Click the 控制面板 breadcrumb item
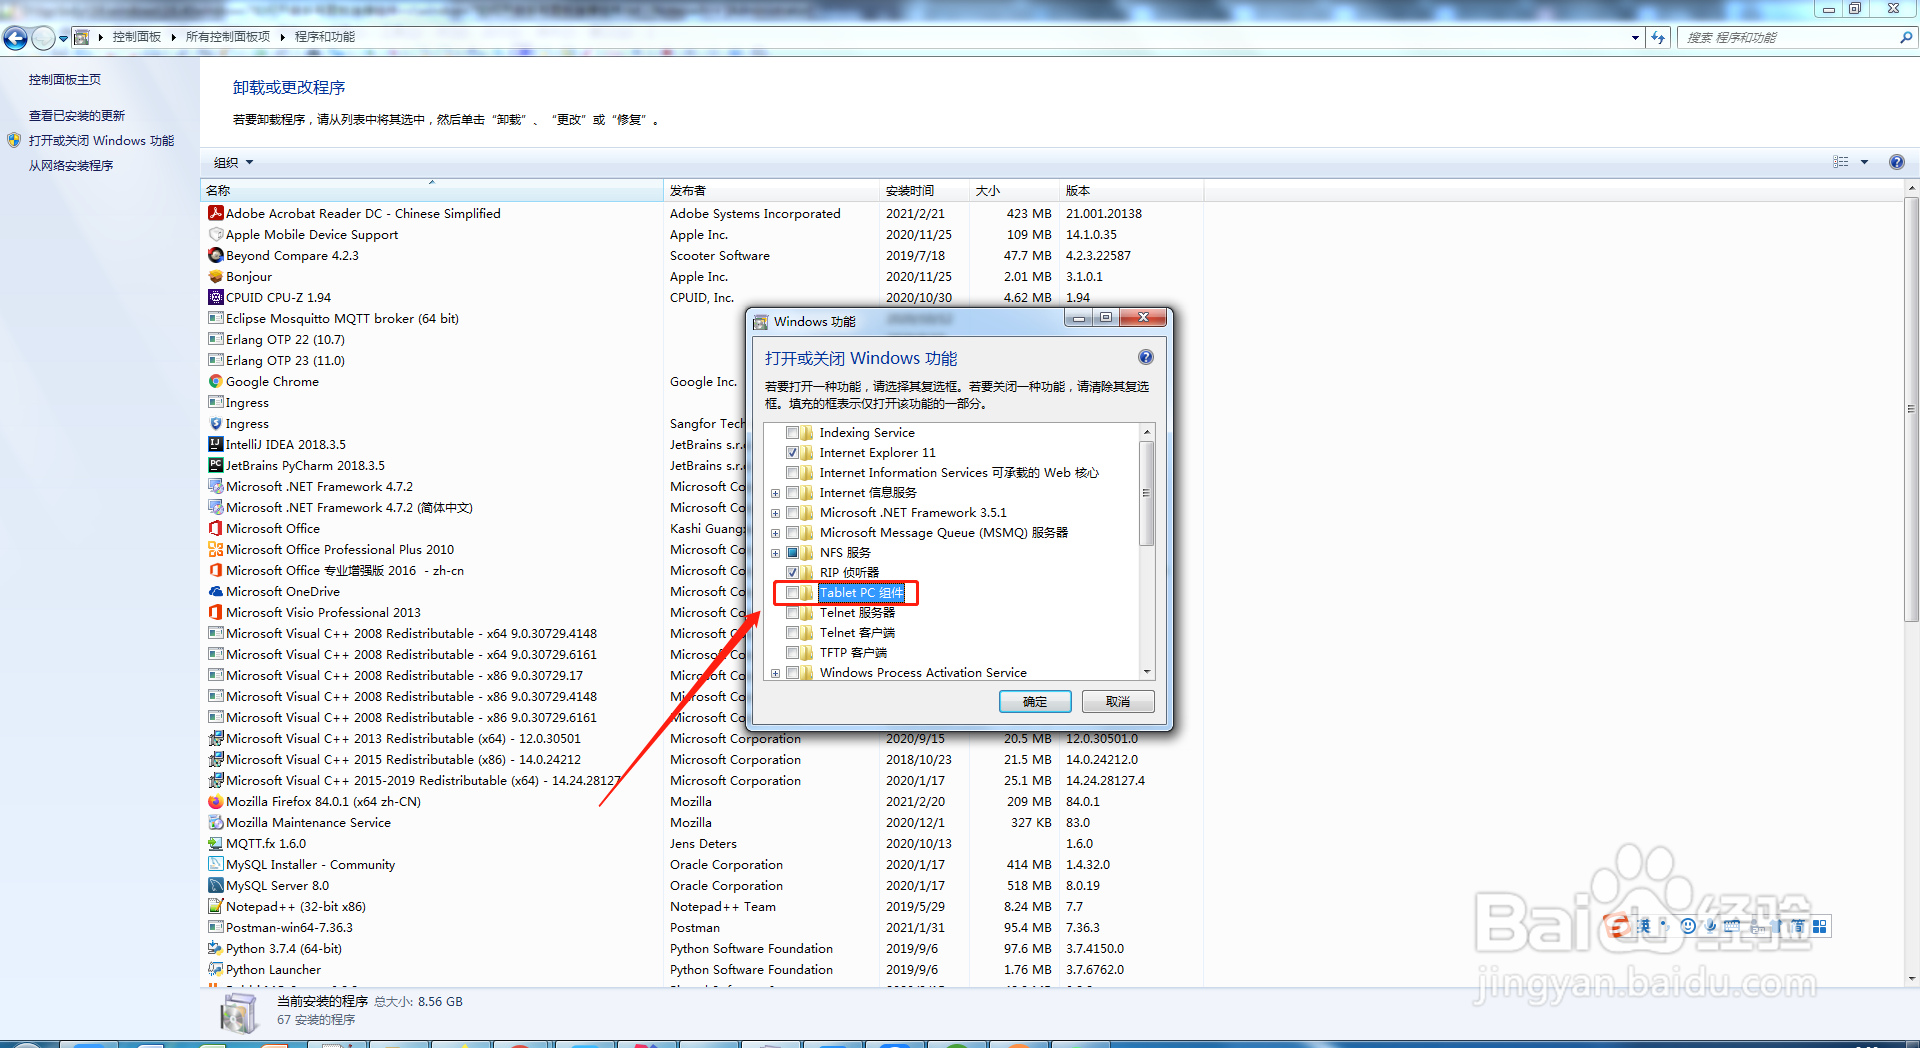This screenshot has width=1920, height=1048. coord(137,37)
